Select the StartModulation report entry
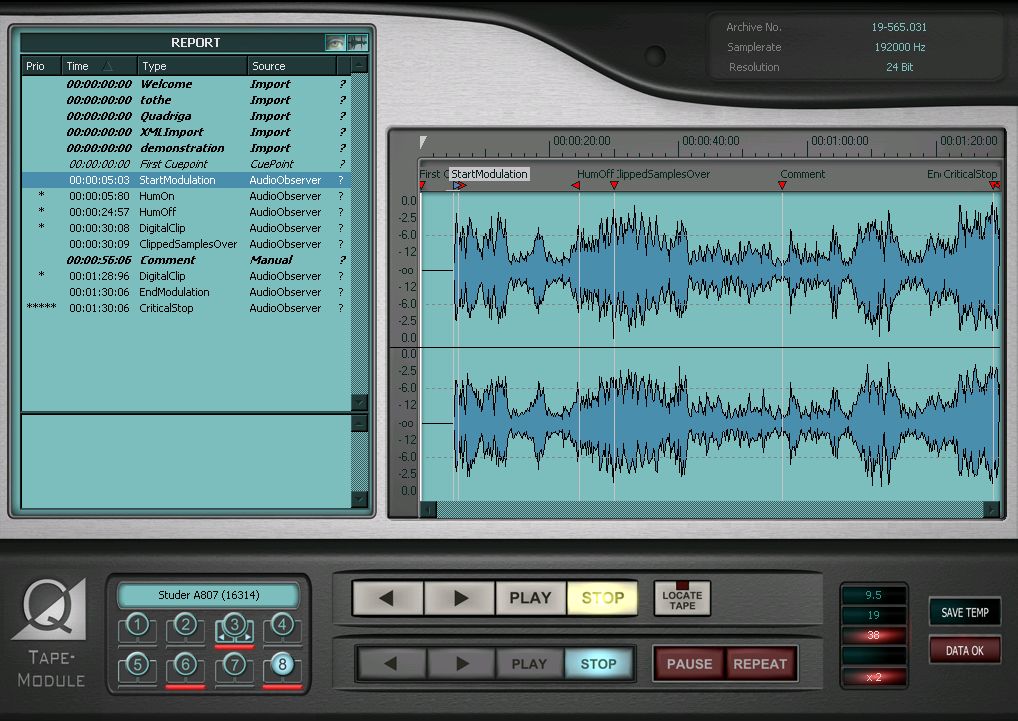Screen dimensions: 1018x721 point(177,180)
